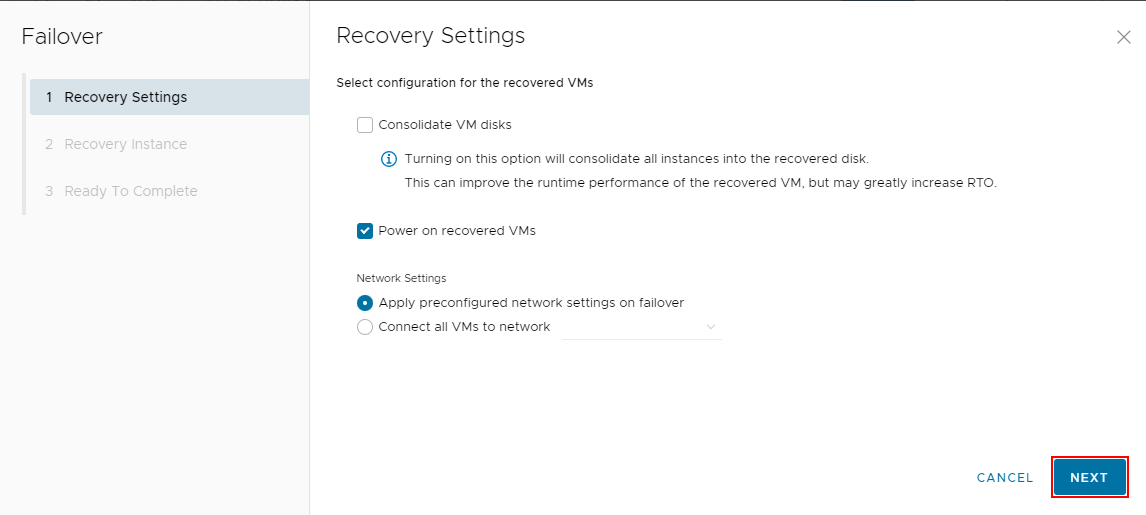
Task: Click the "Apply preconfigured network settings on failover" label
Action: click(531, 303)
